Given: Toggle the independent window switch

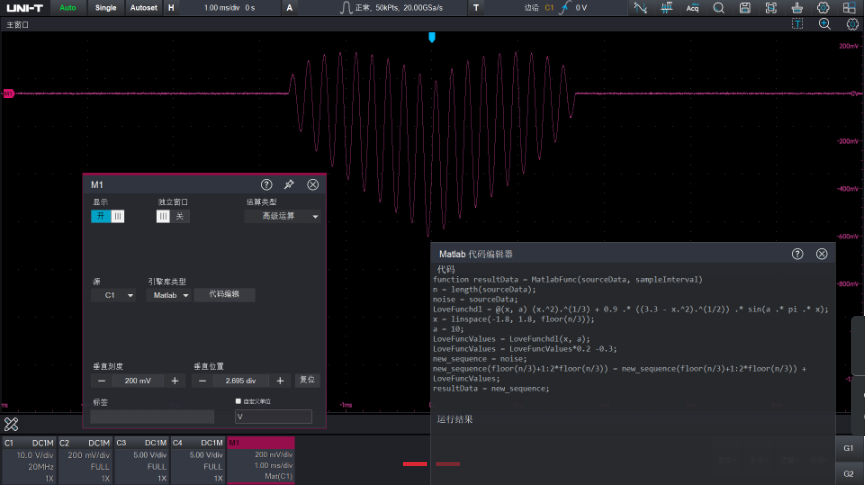Looking at the screenshot, I should click(173, 216).
